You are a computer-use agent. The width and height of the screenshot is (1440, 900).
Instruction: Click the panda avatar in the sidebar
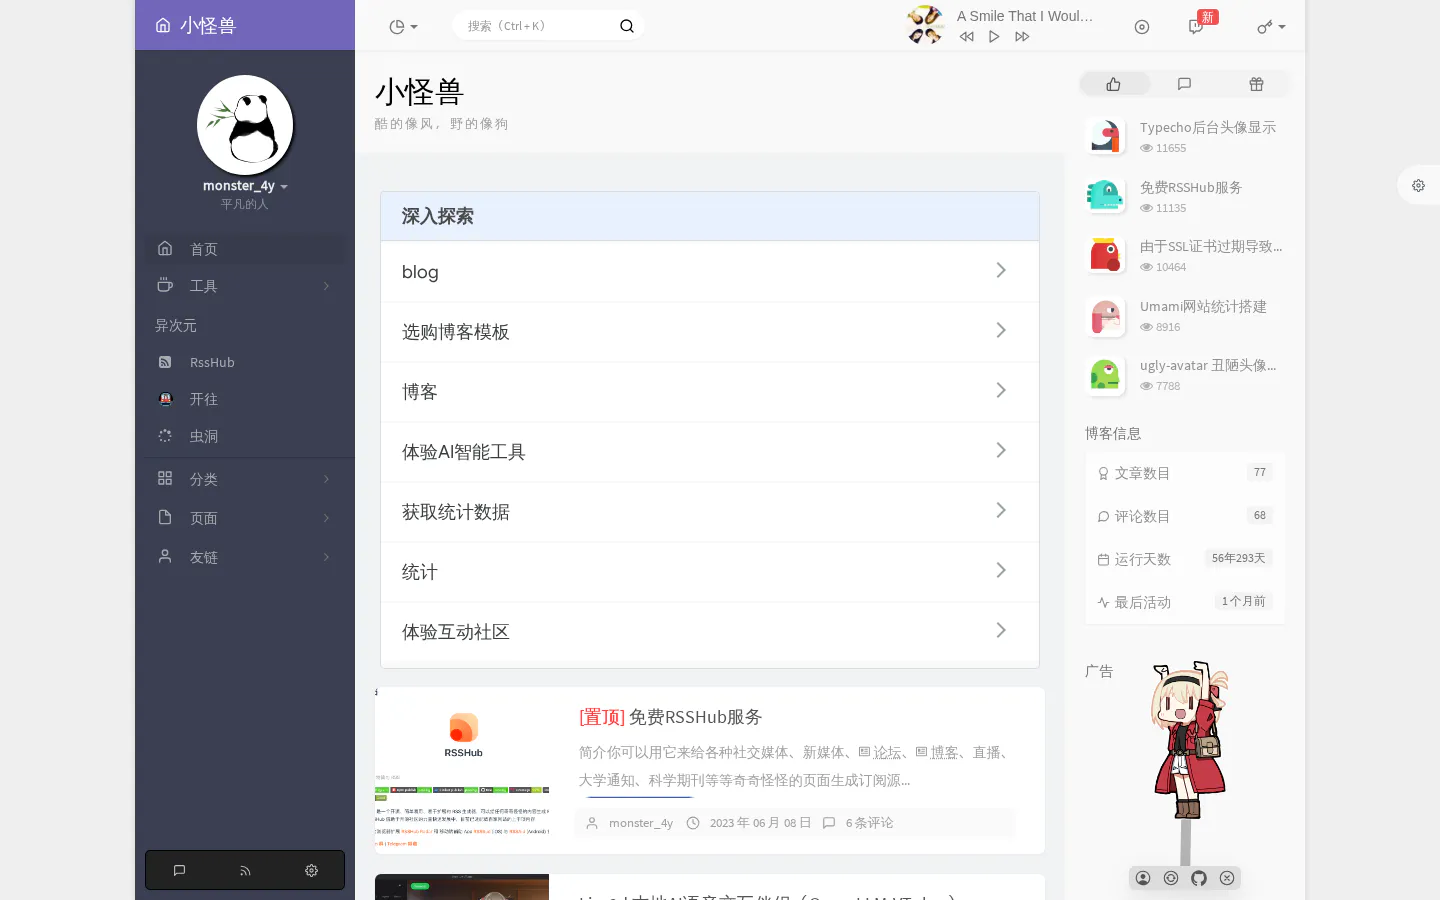(245, 125)
